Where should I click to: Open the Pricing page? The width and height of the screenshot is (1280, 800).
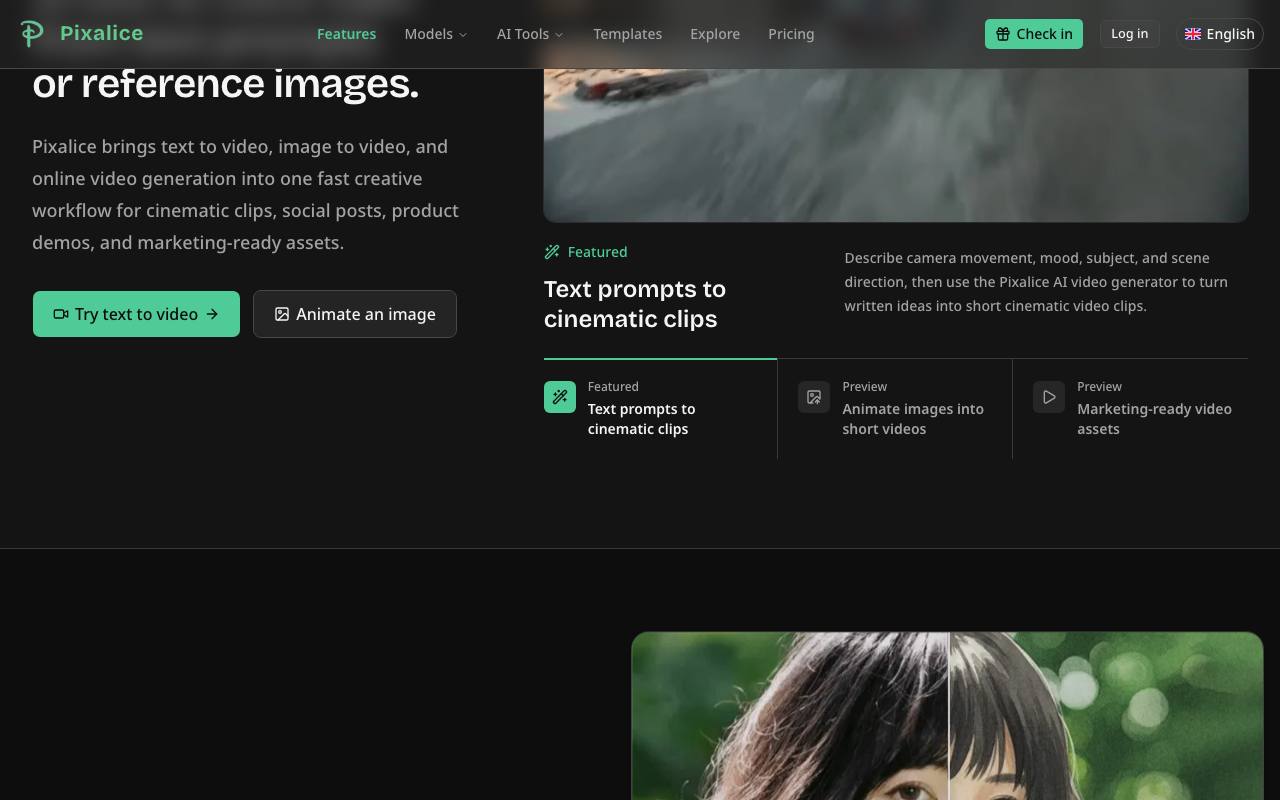[791, 34]
